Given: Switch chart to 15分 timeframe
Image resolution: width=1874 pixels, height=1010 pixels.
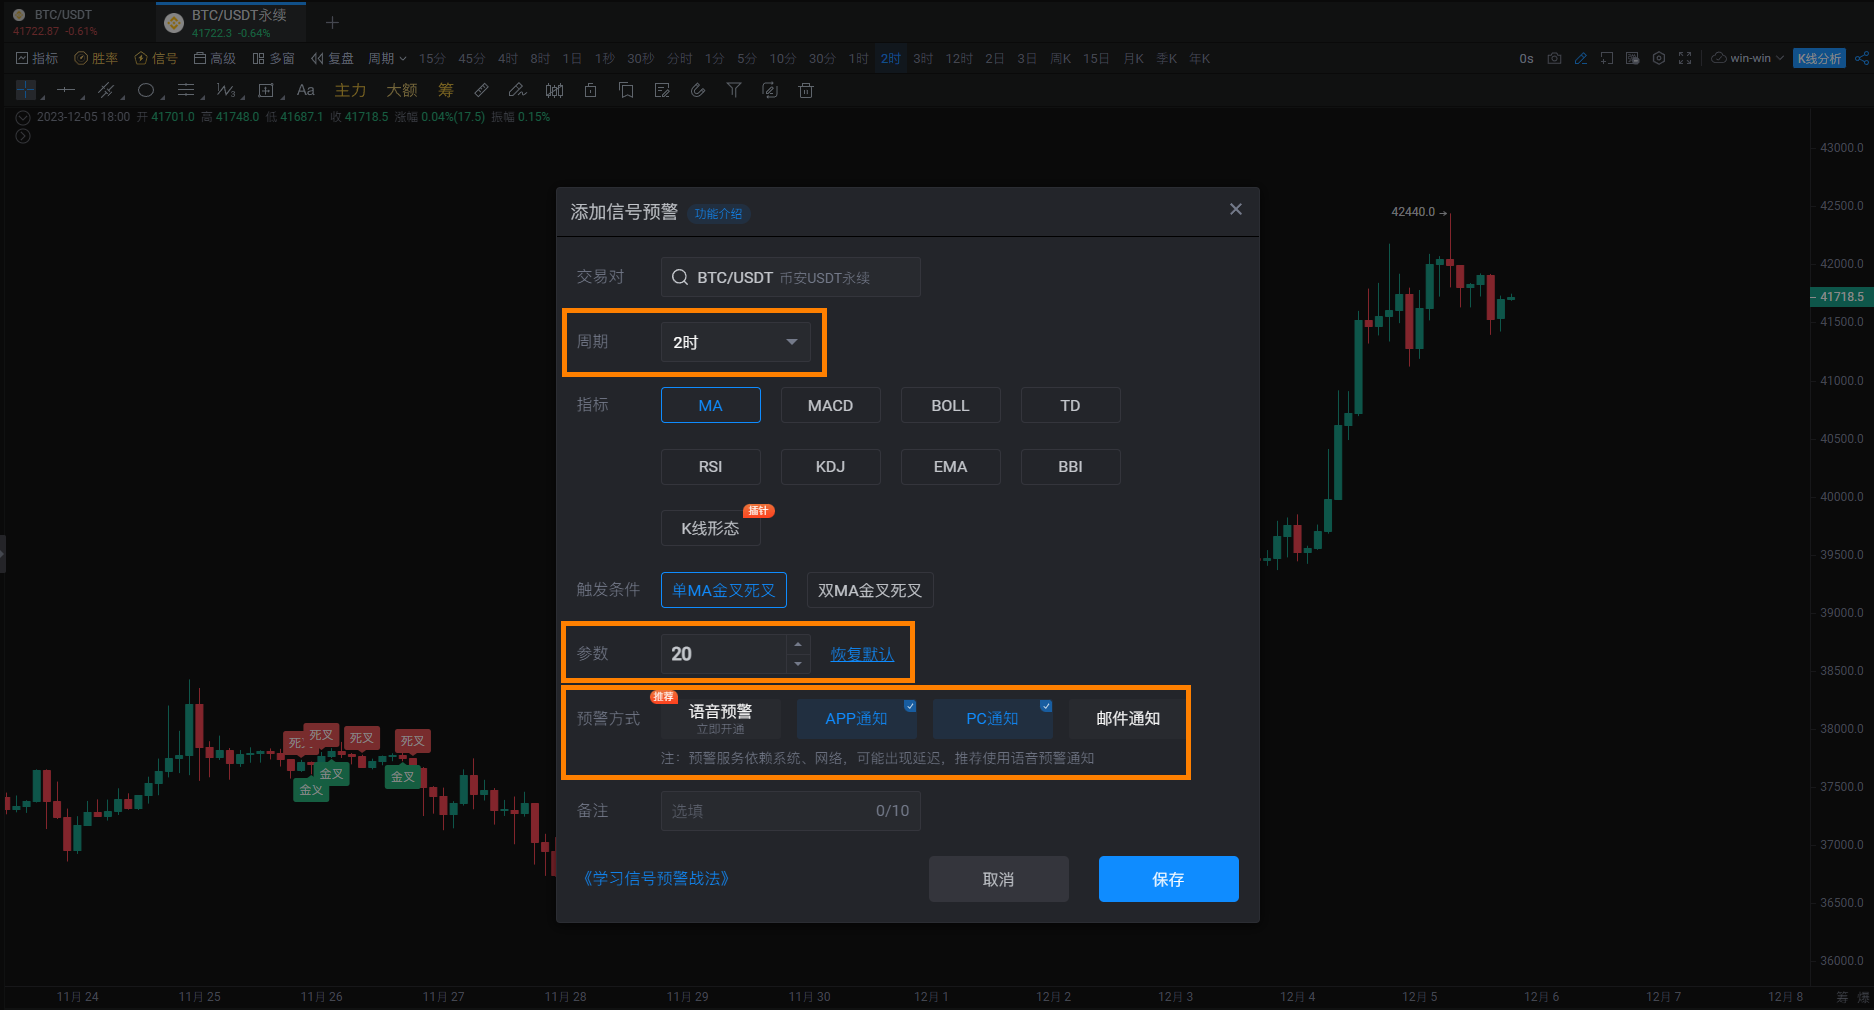Looking at the screenshot, I should (432, 58).
